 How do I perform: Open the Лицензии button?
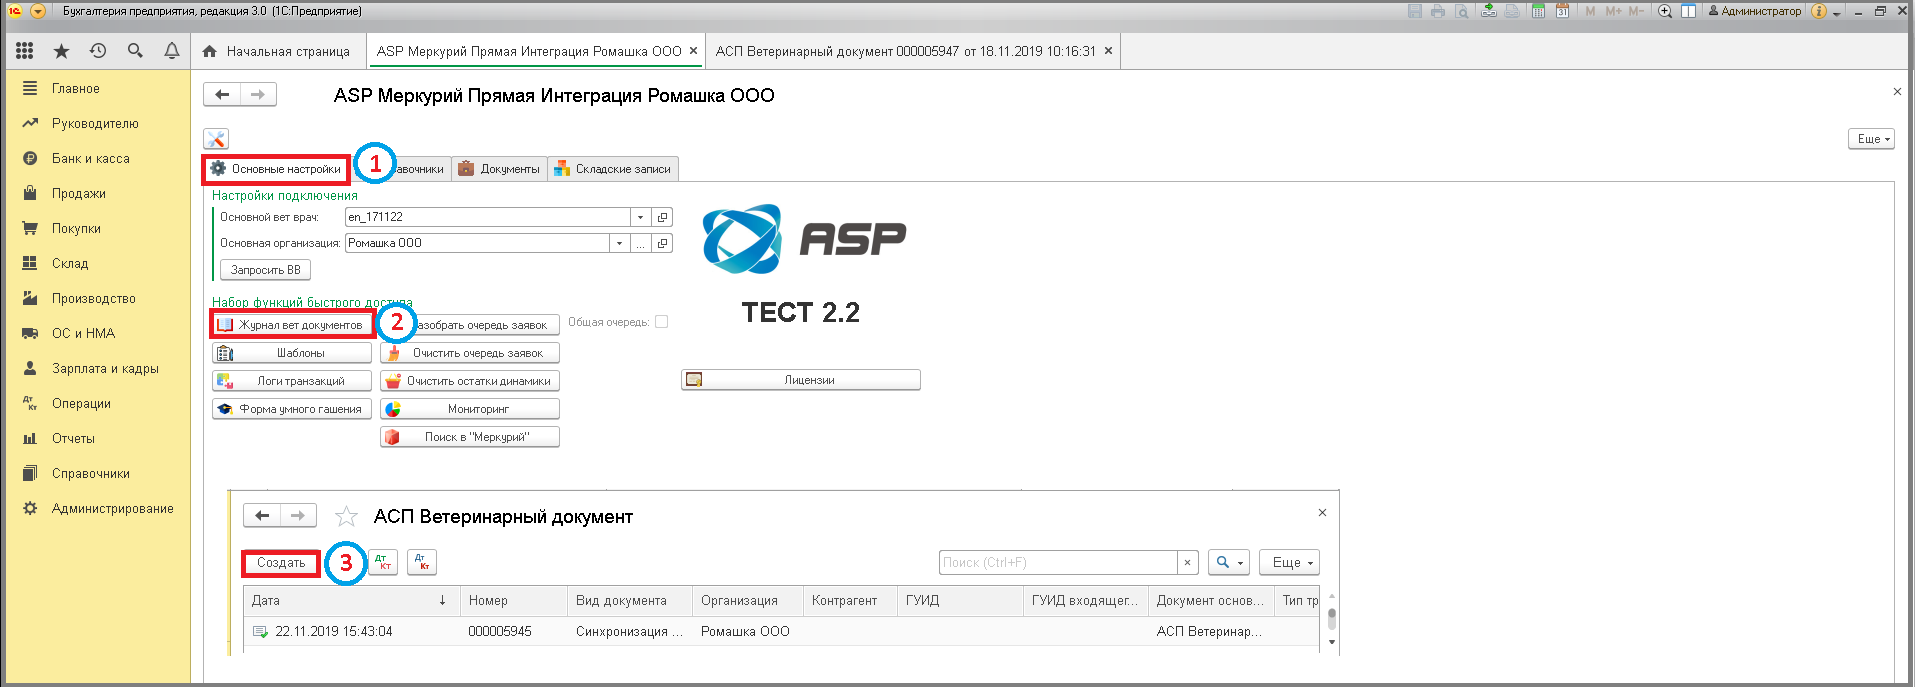click(801, 380)
